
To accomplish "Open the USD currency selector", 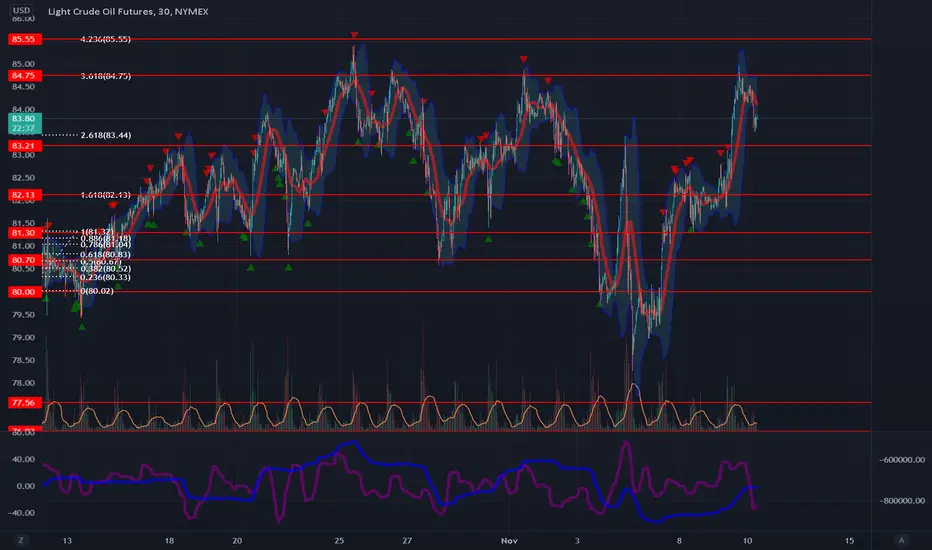I will tap(21, 10).
